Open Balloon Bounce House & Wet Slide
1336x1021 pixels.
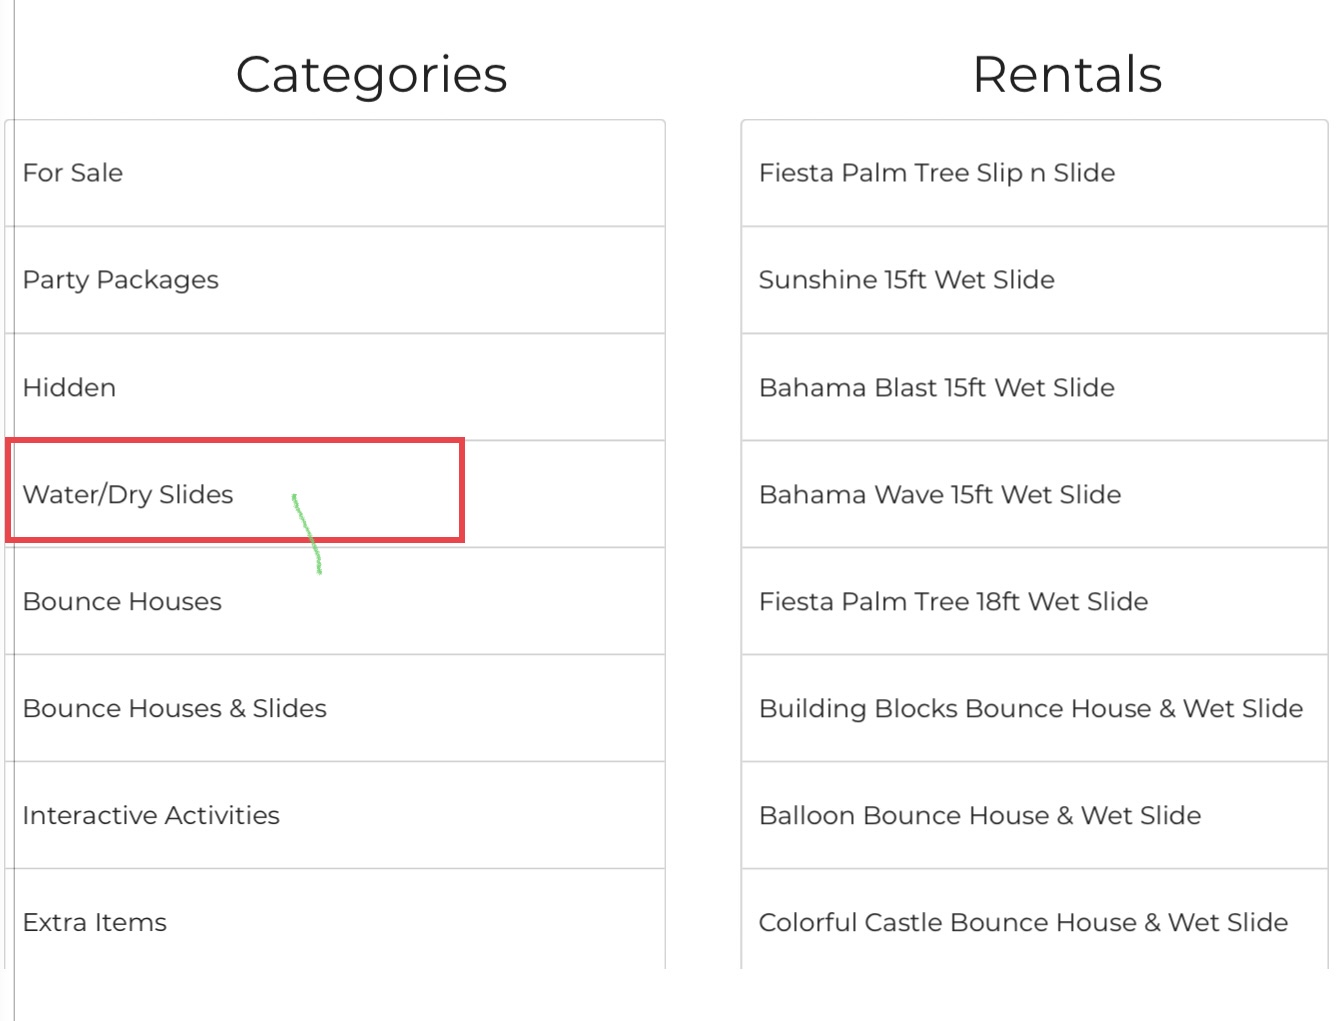click(x=980, y=815)
